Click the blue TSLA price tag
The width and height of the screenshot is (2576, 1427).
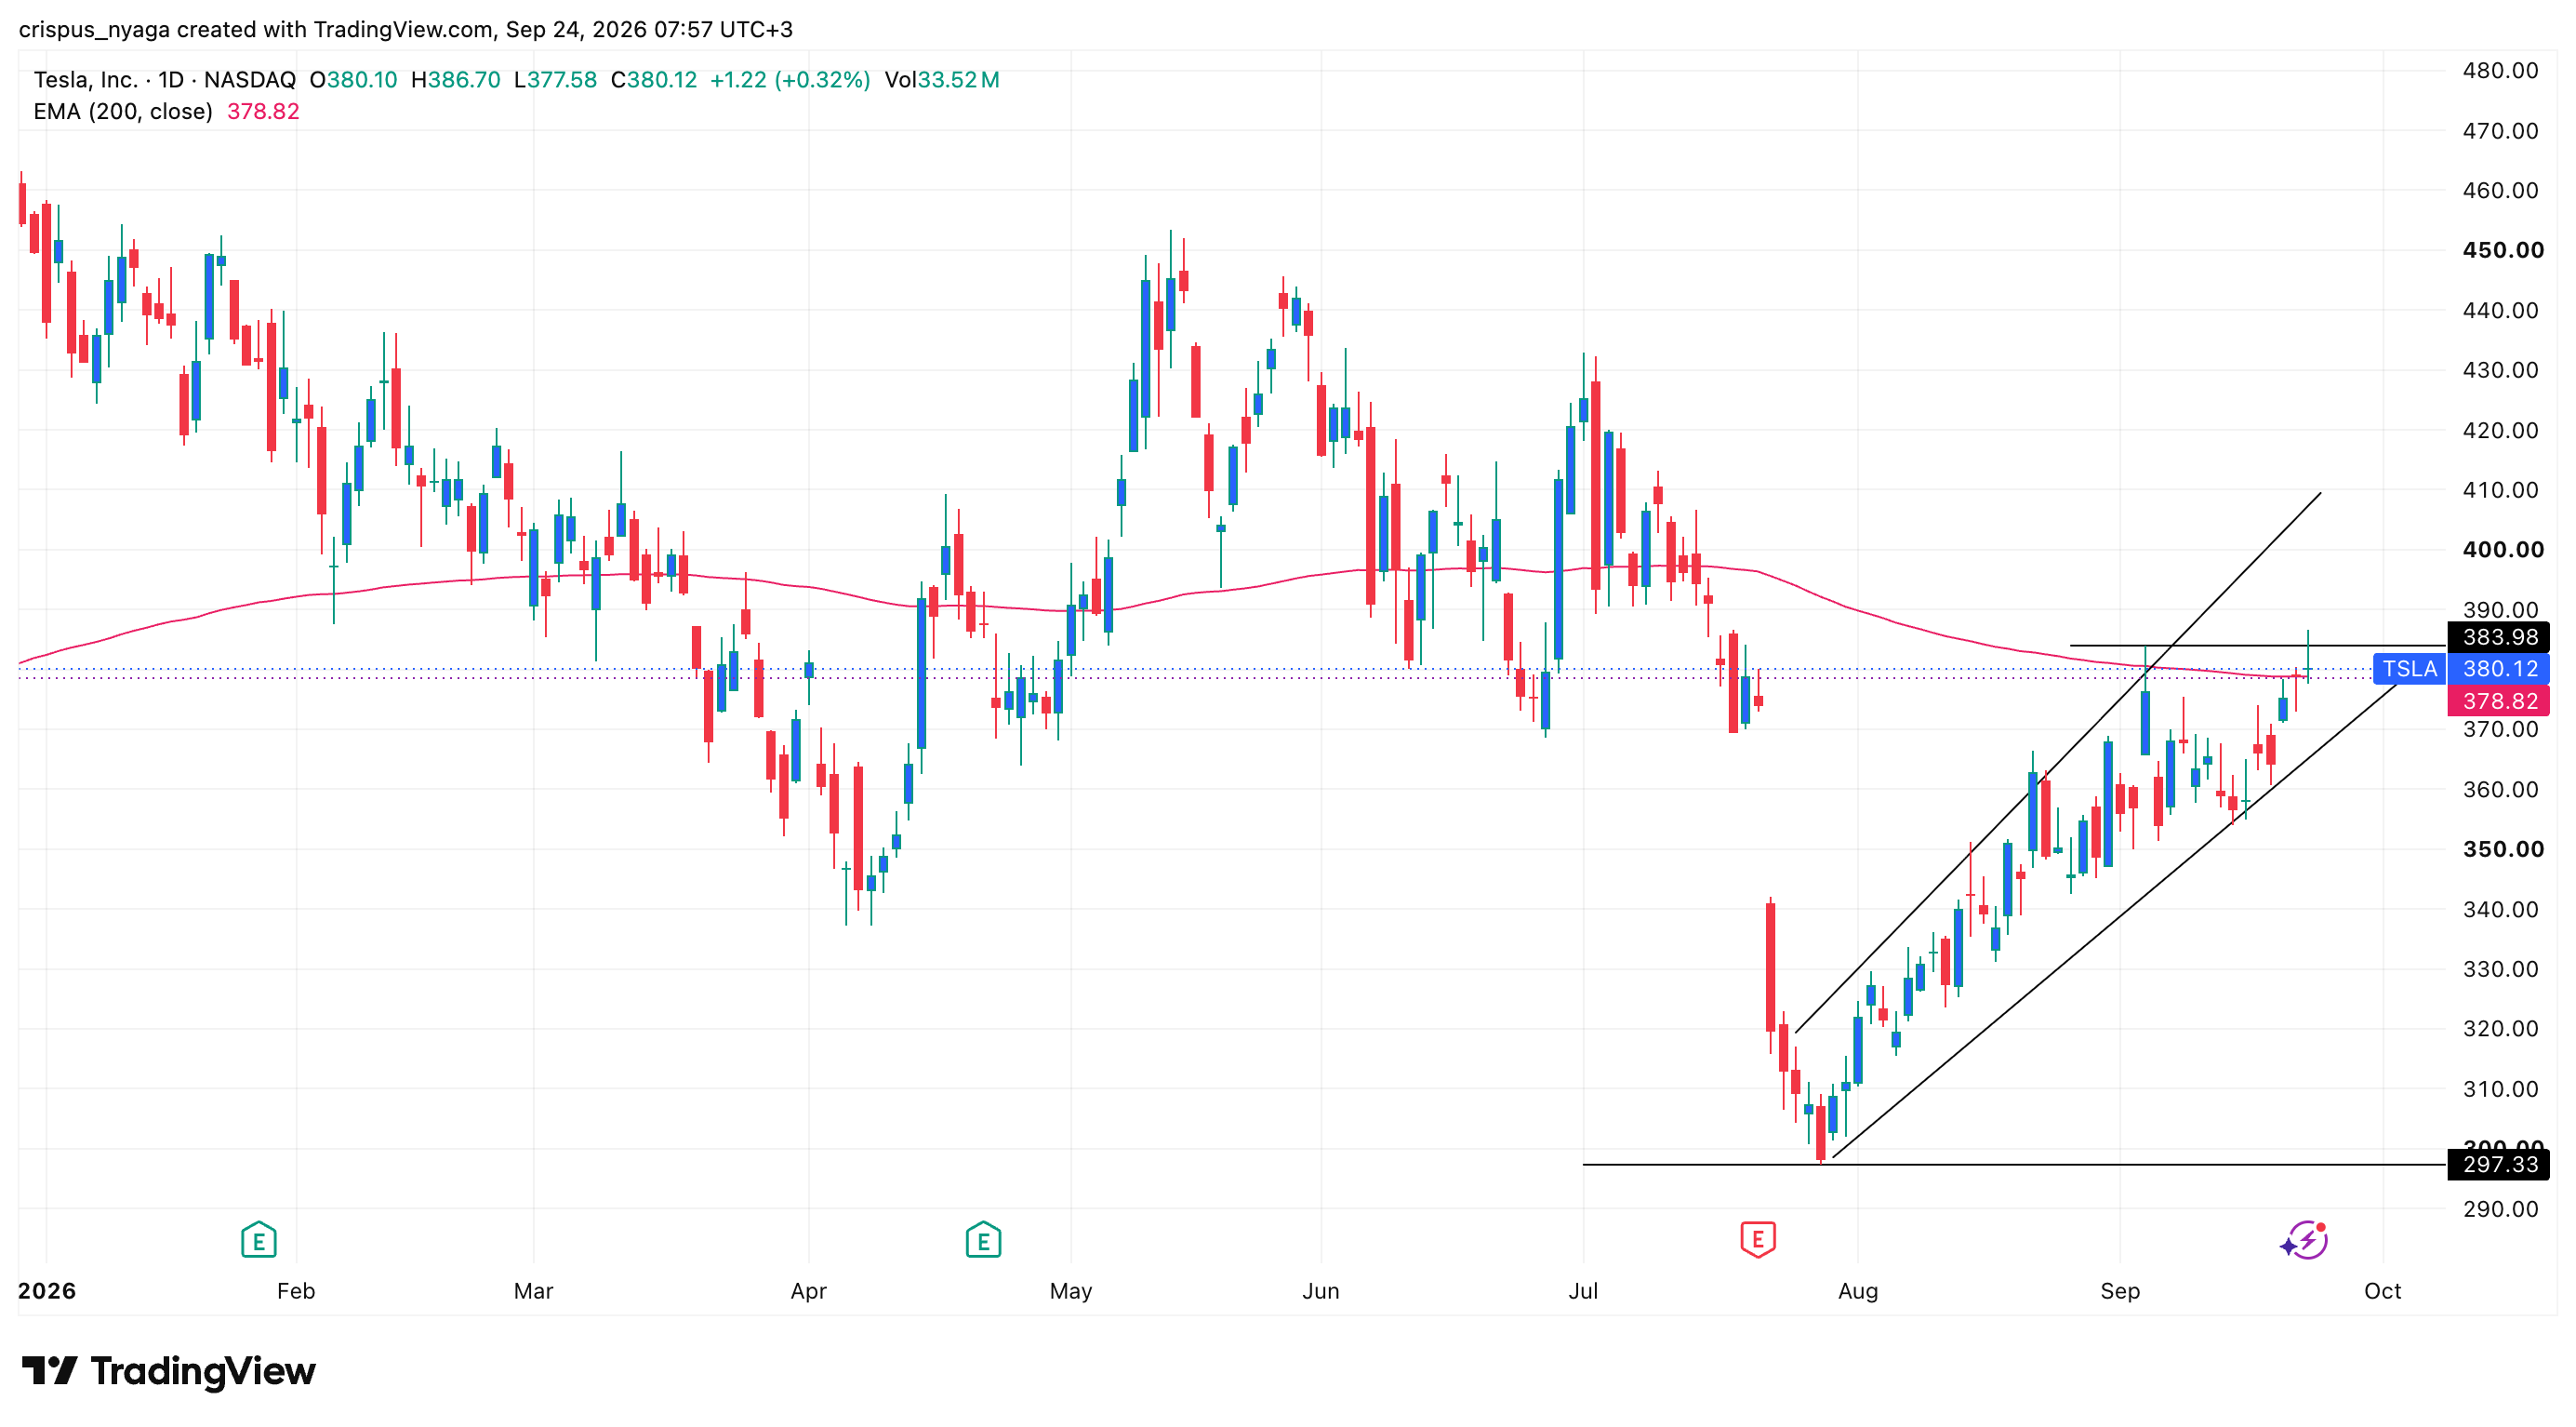coord(2409,668)
